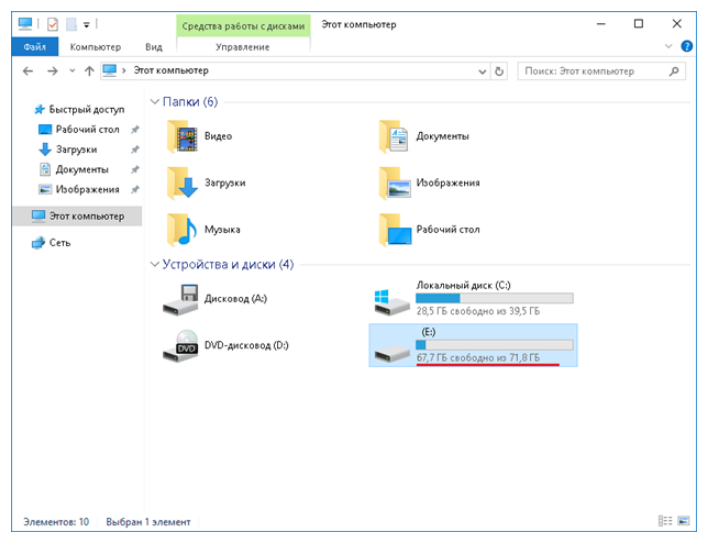Open Локальный диск (C:) drive icon
703x538 pixels.
390,298
